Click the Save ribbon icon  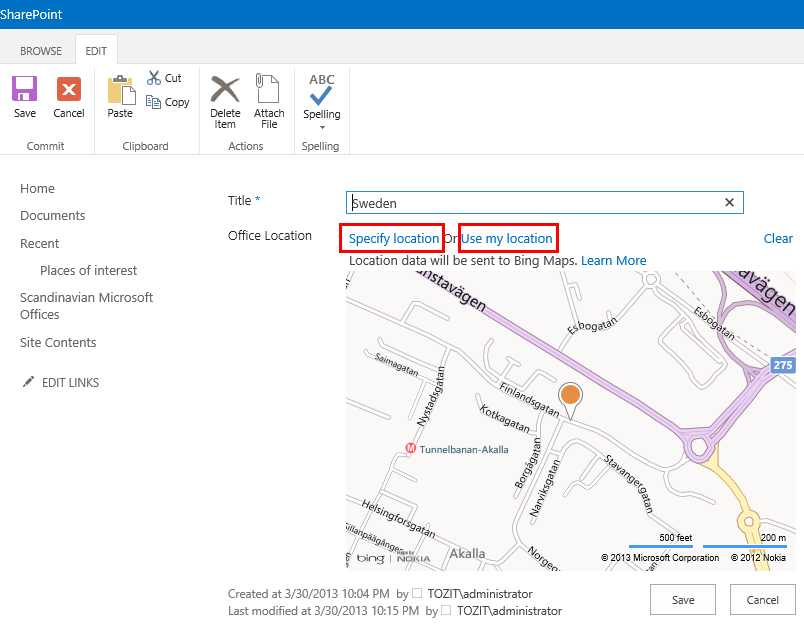(x=25, y=89)
